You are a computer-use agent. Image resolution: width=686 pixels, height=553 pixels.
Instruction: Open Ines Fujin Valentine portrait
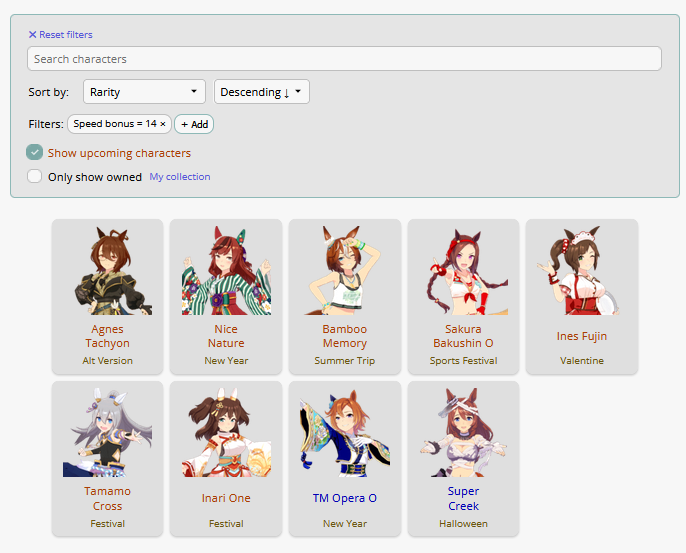(581, 271)
